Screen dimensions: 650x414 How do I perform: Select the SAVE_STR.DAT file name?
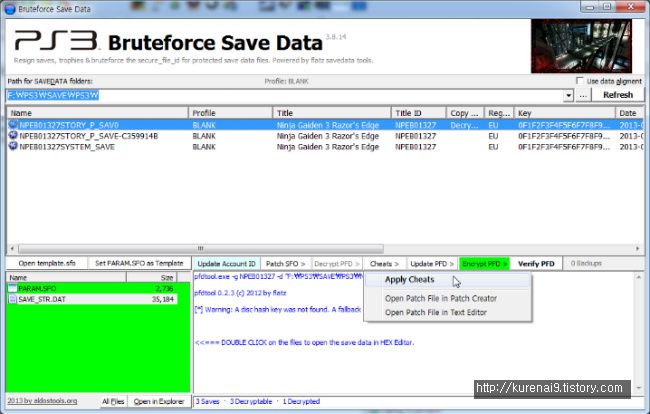[42, 299]
